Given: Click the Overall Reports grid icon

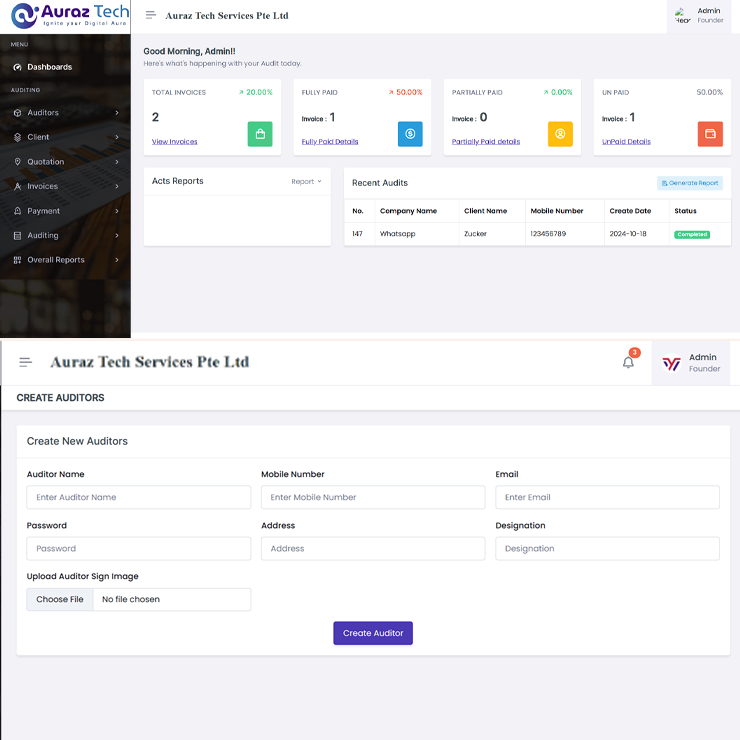Looking at the screenshot, I should (17, 260).
